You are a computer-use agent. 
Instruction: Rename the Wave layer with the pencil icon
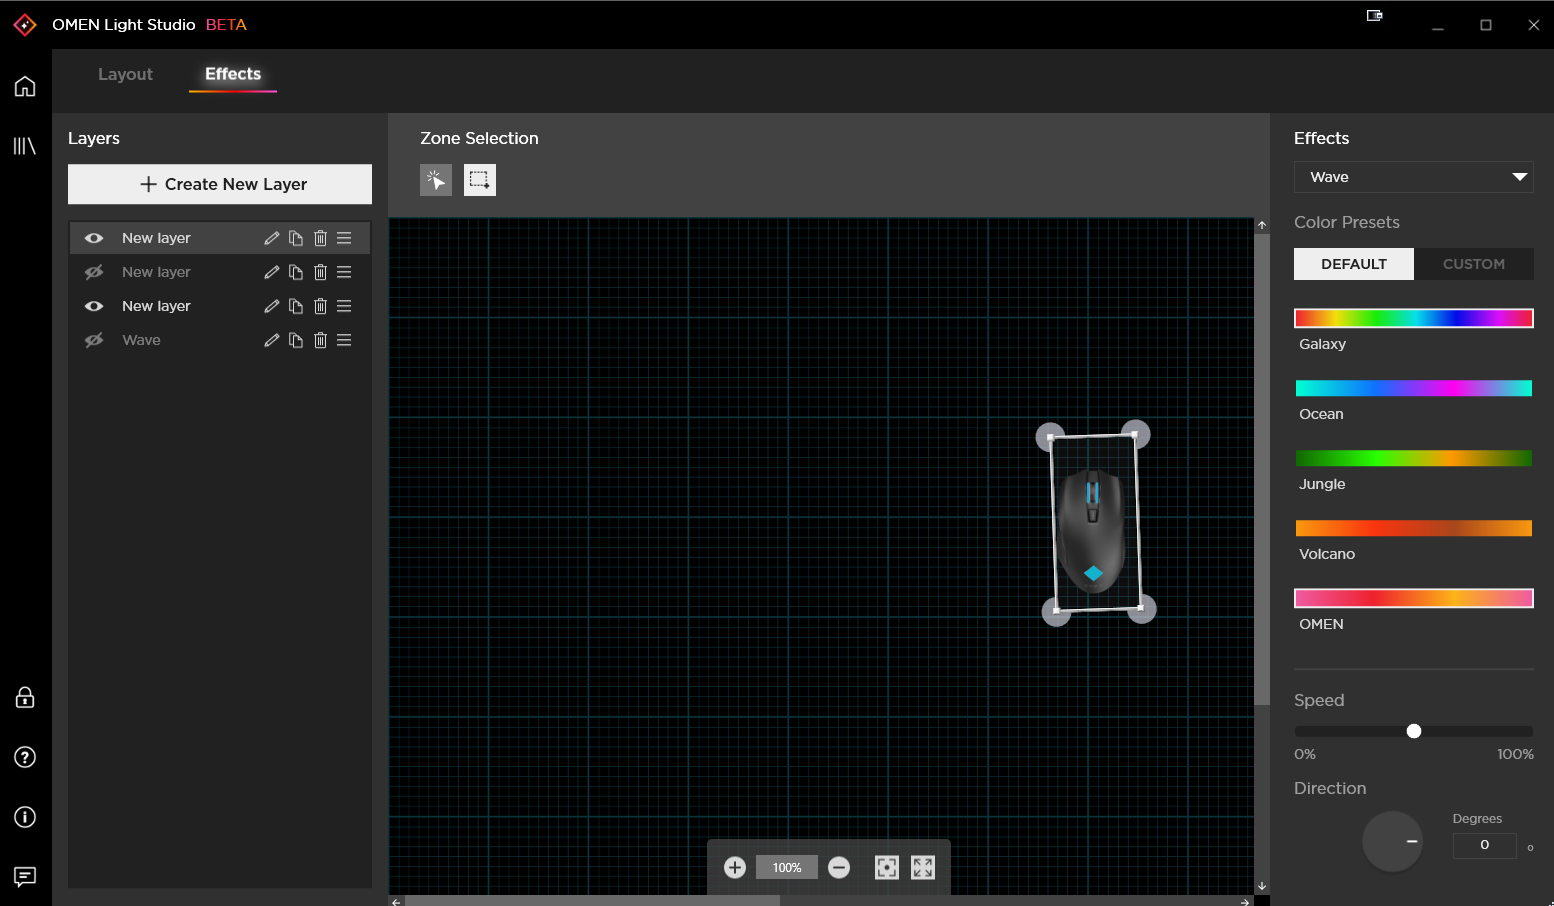(271, 340)
